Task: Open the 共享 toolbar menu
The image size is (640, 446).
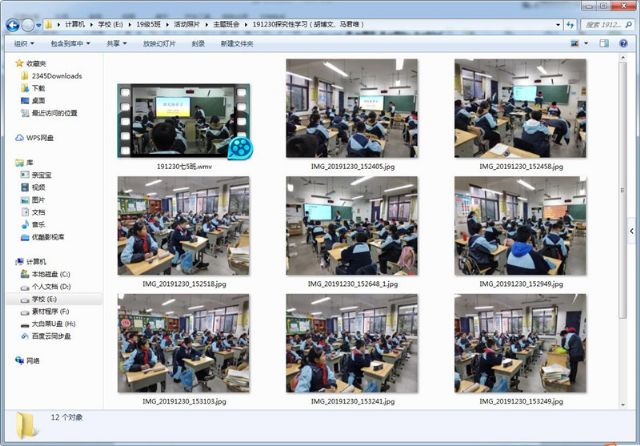Action: 116,43
